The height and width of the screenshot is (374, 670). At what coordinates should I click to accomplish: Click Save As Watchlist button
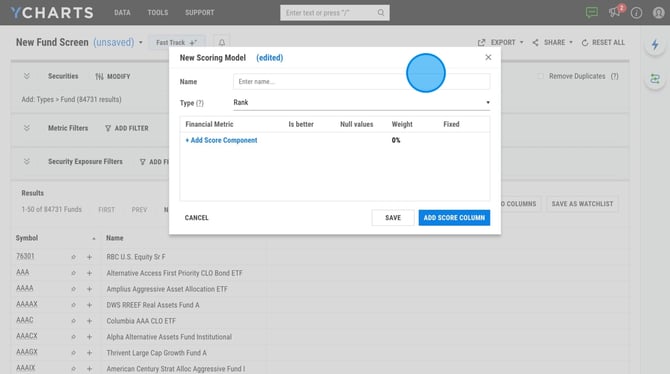[x=582, y=204]
